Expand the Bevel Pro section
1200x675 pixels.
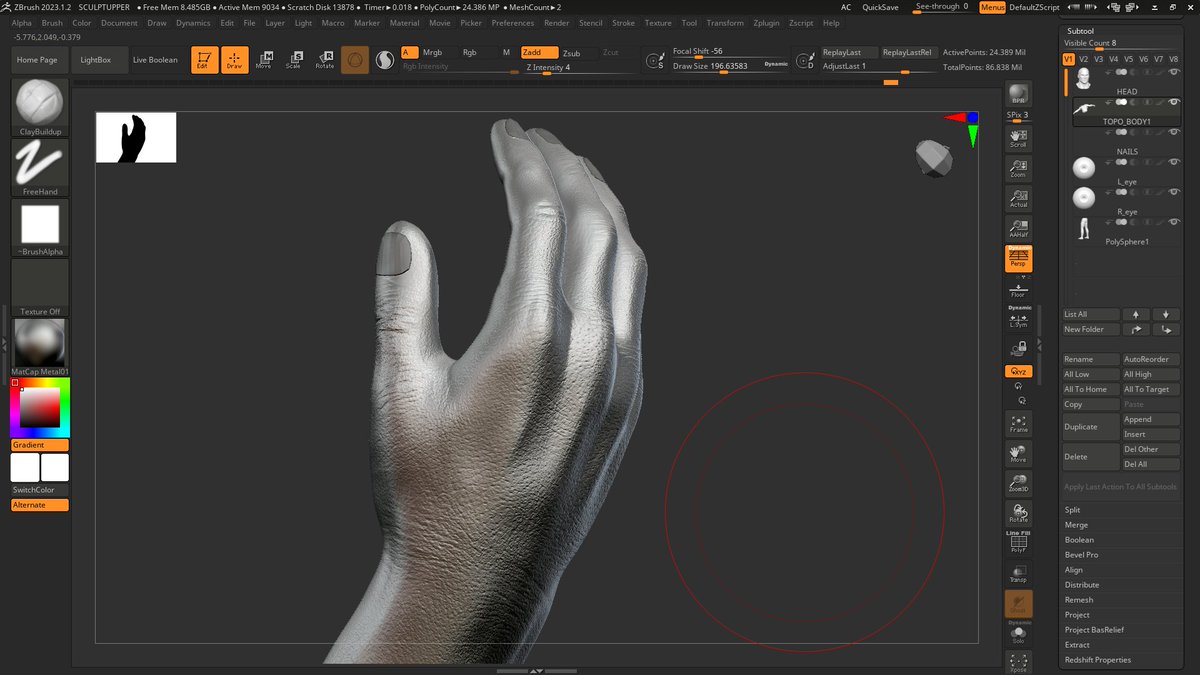coord(1081,555)
